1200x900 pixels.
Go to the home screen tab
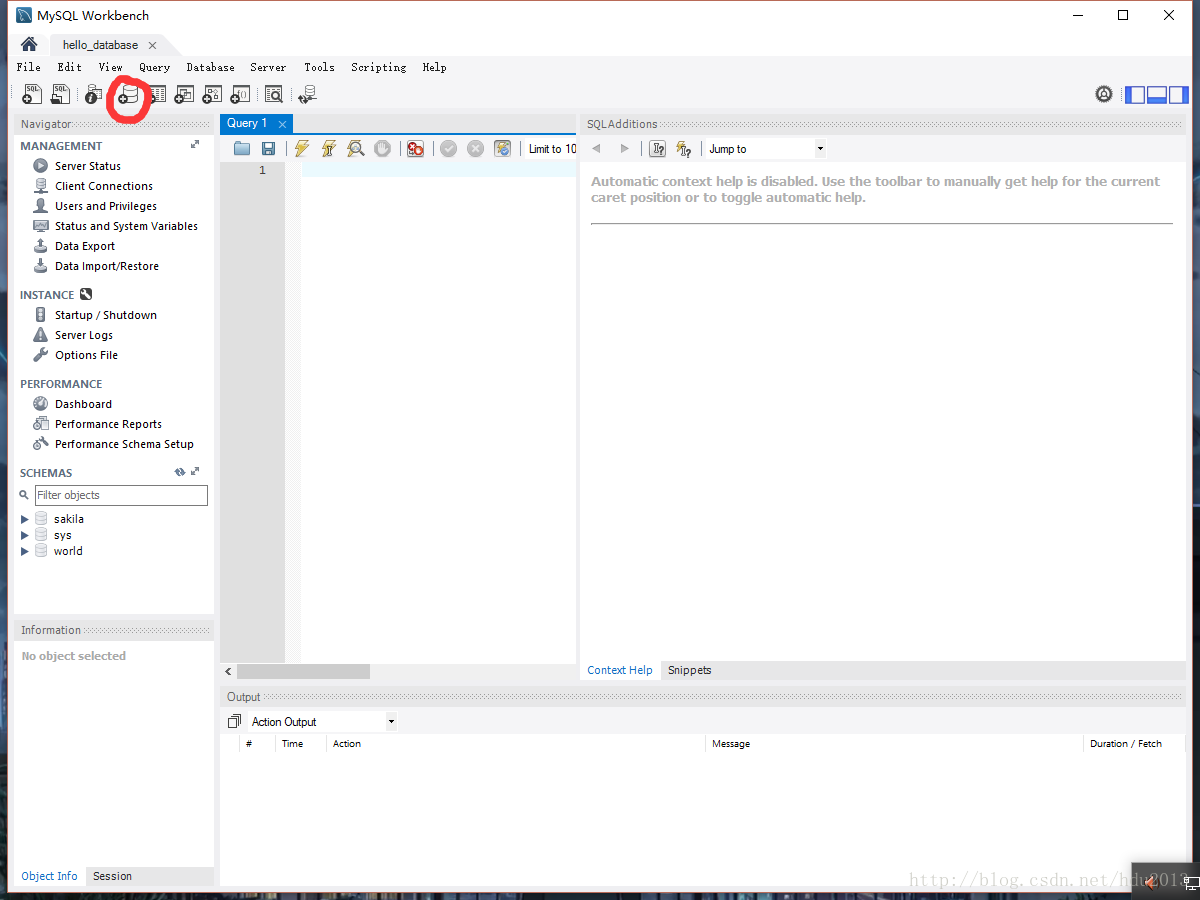pos(29,45)
